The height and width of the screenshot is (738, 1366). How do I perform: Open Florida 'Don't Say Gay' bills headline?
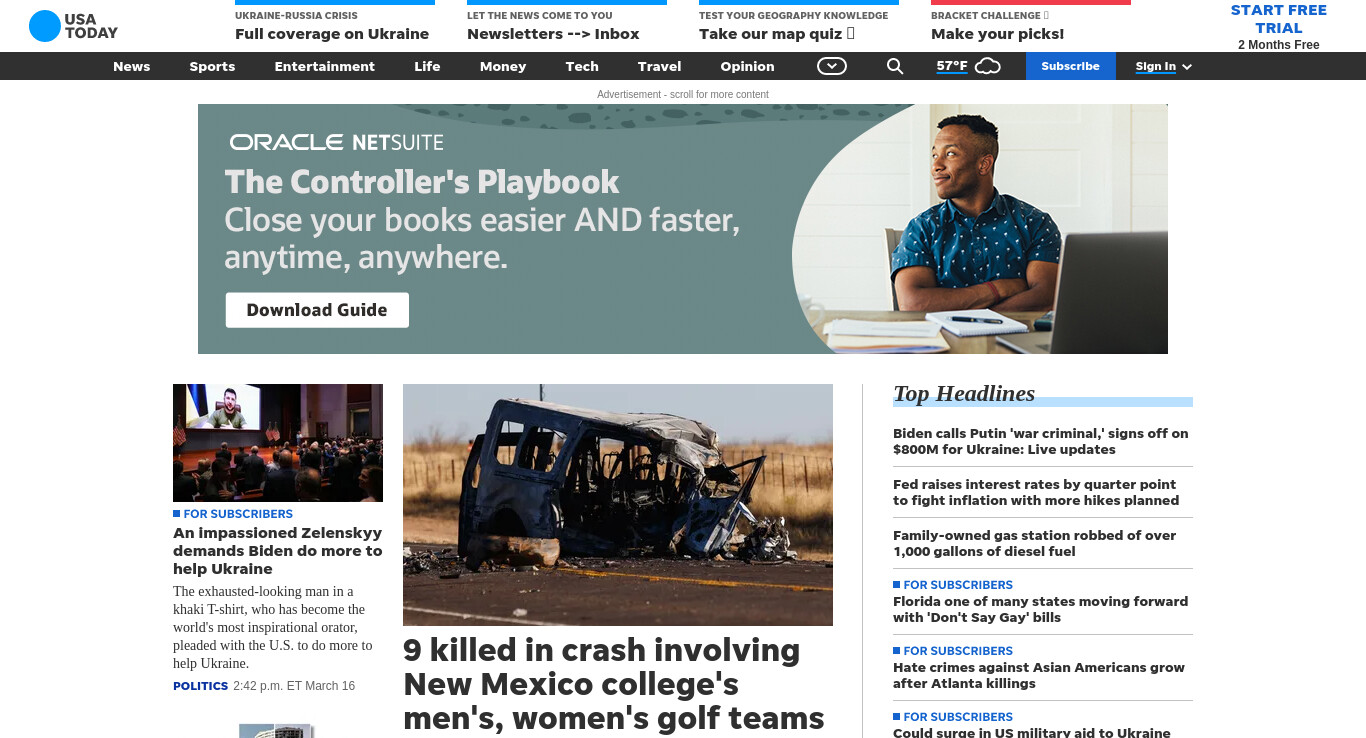coord(1040,609)
